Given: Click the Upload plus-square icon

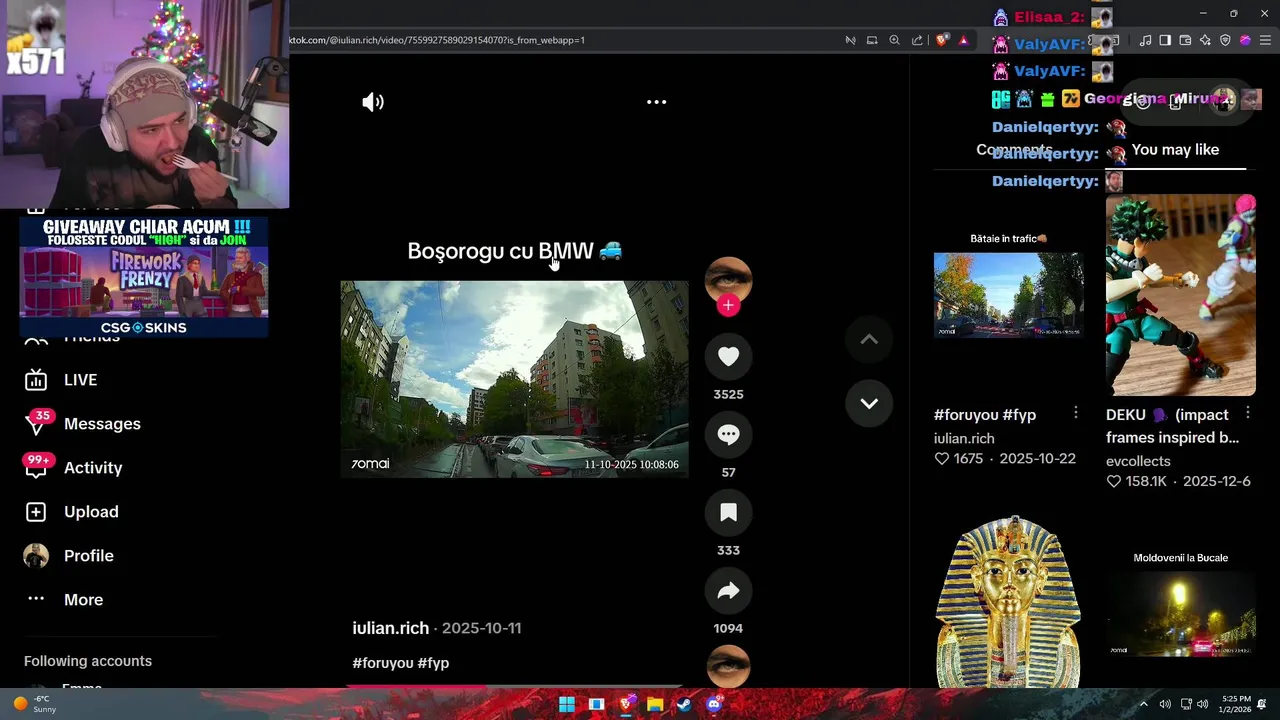Looking at the screenshot, I should point(36,512).
